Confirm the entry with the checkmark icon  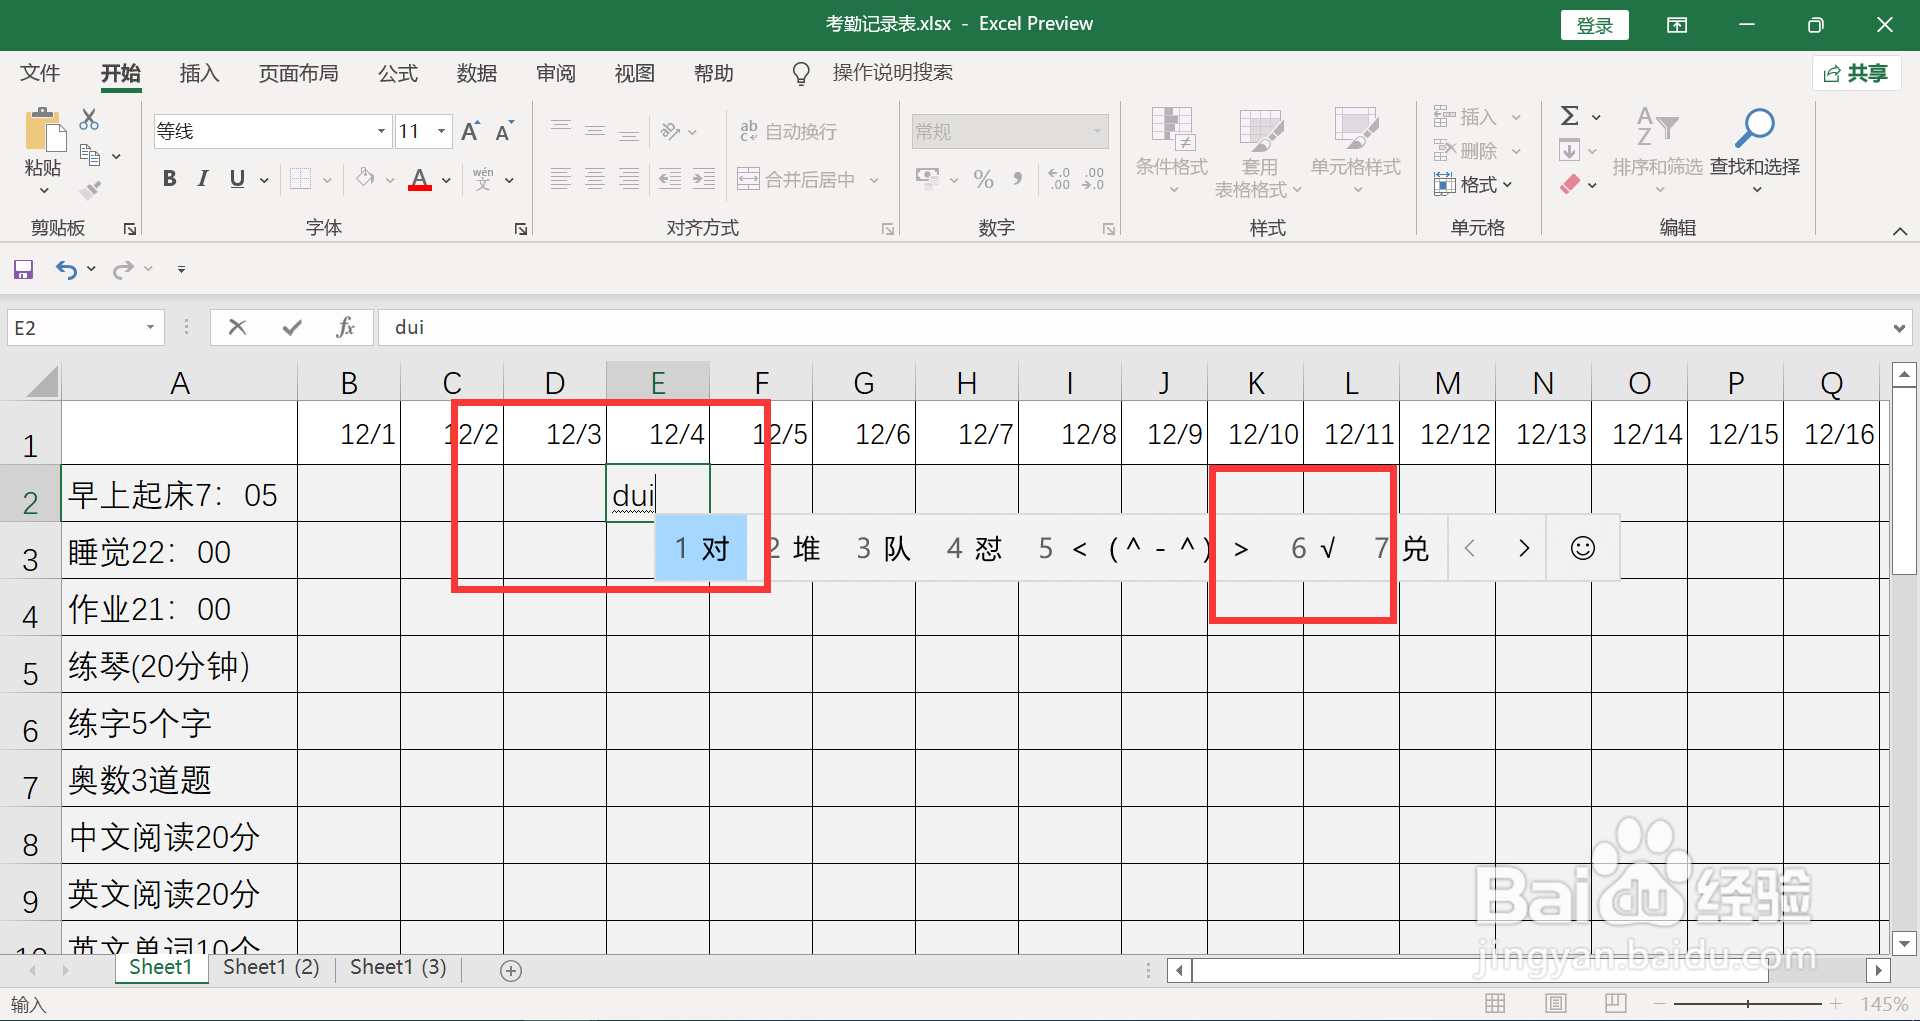point(292,327)
